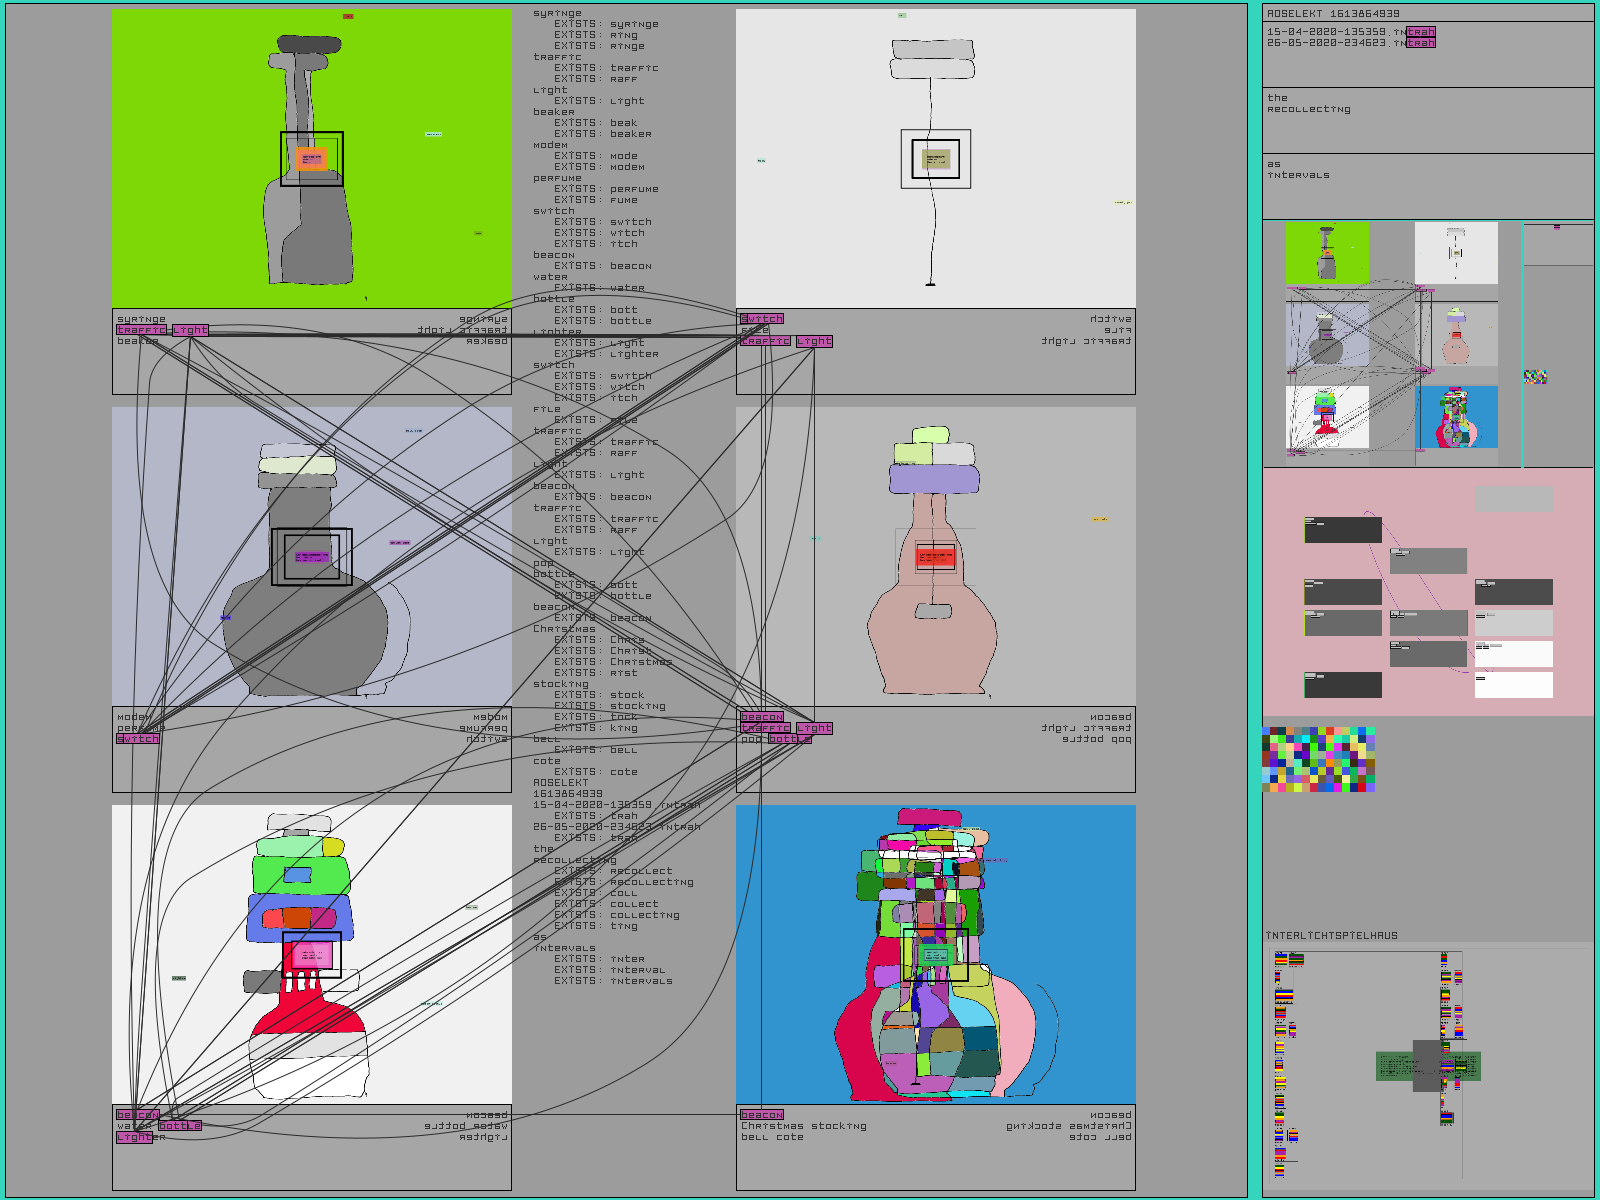This screenshot has height=1200, width=1600.
Task: Click the purple label on the gray round bottle
Action: pyautogui.click(x=311, y=556)
